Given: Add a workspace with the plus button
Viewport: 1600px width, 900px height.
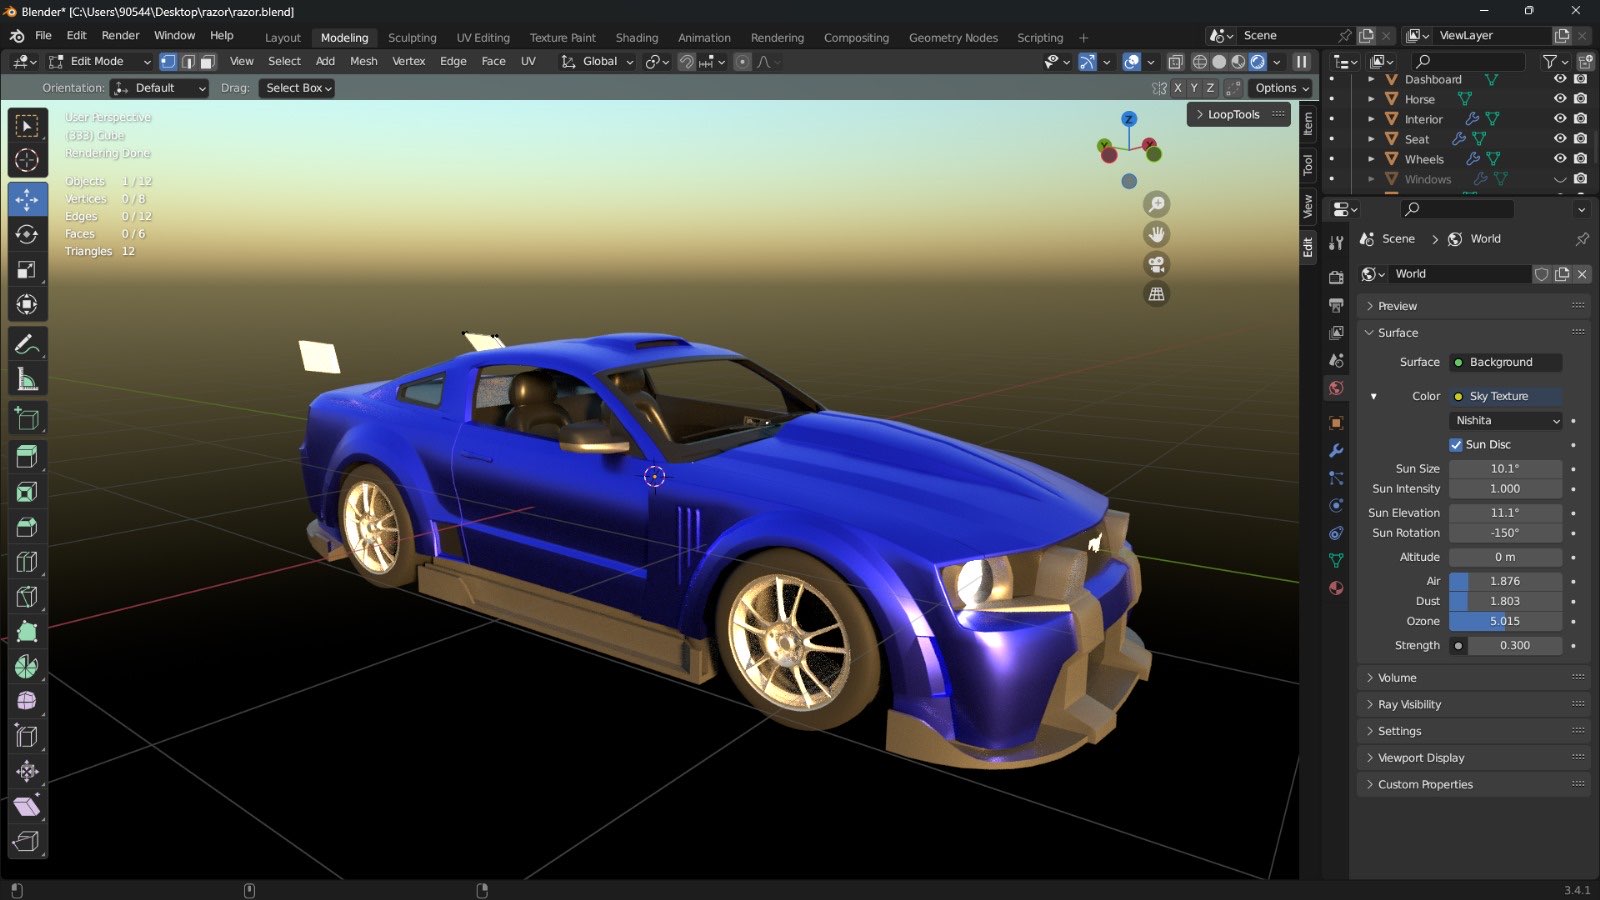Looking at the screenshot, I should (x=1083, y=38).
